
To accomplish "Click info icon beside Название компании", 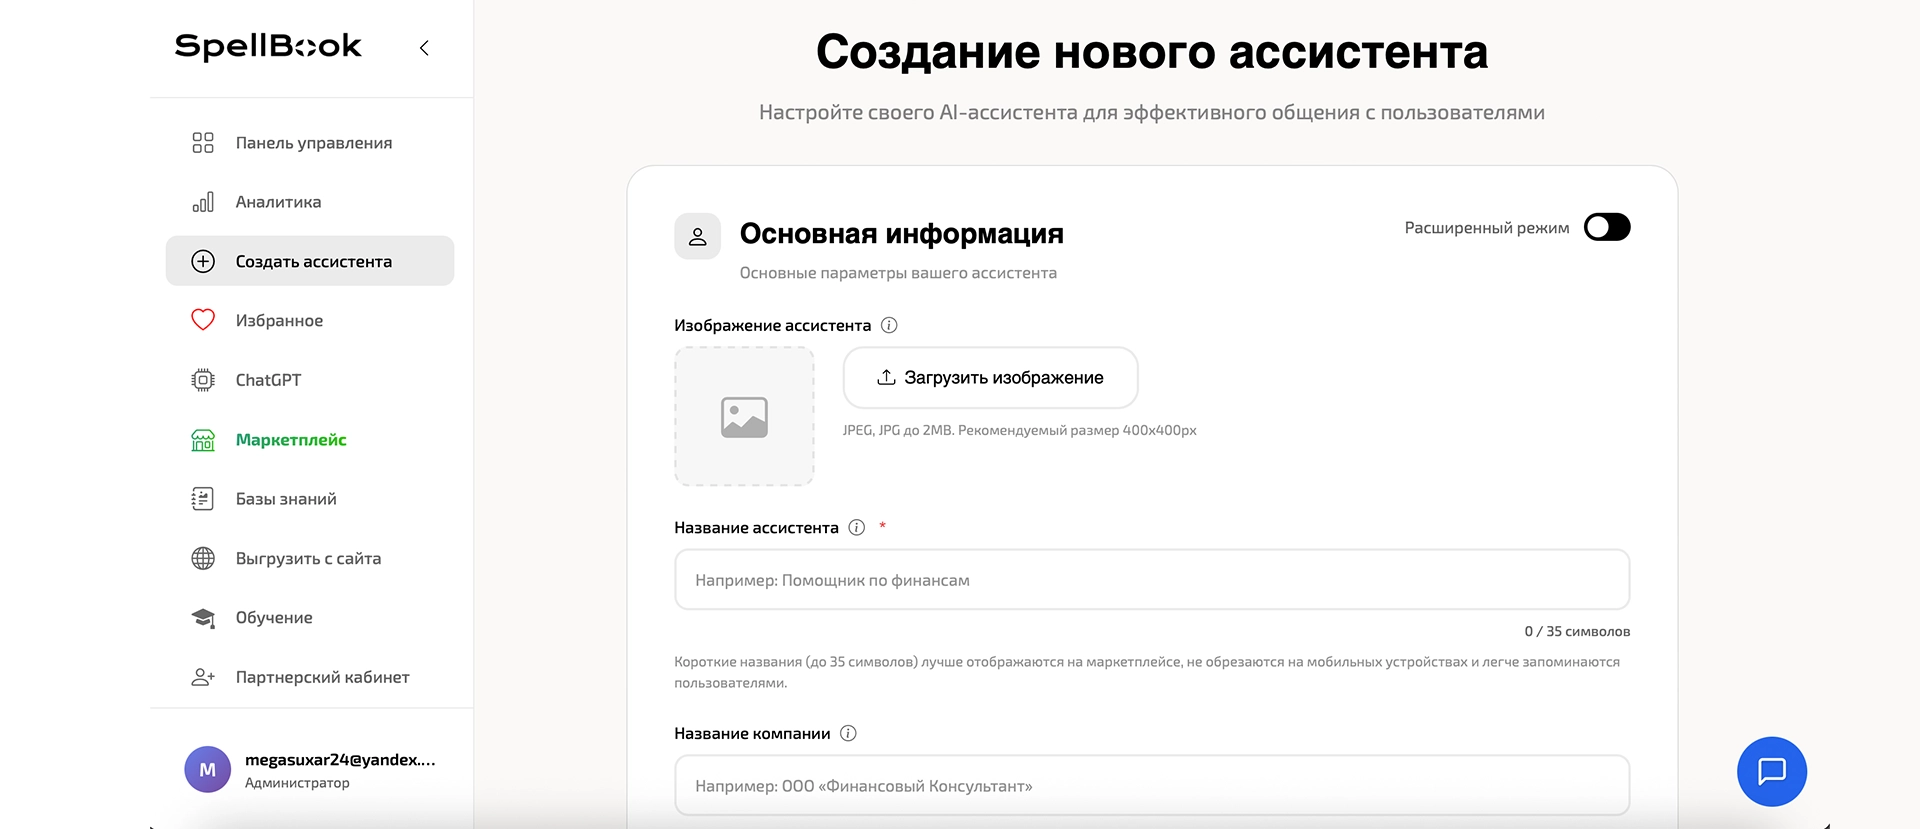I will coord(848,733).
